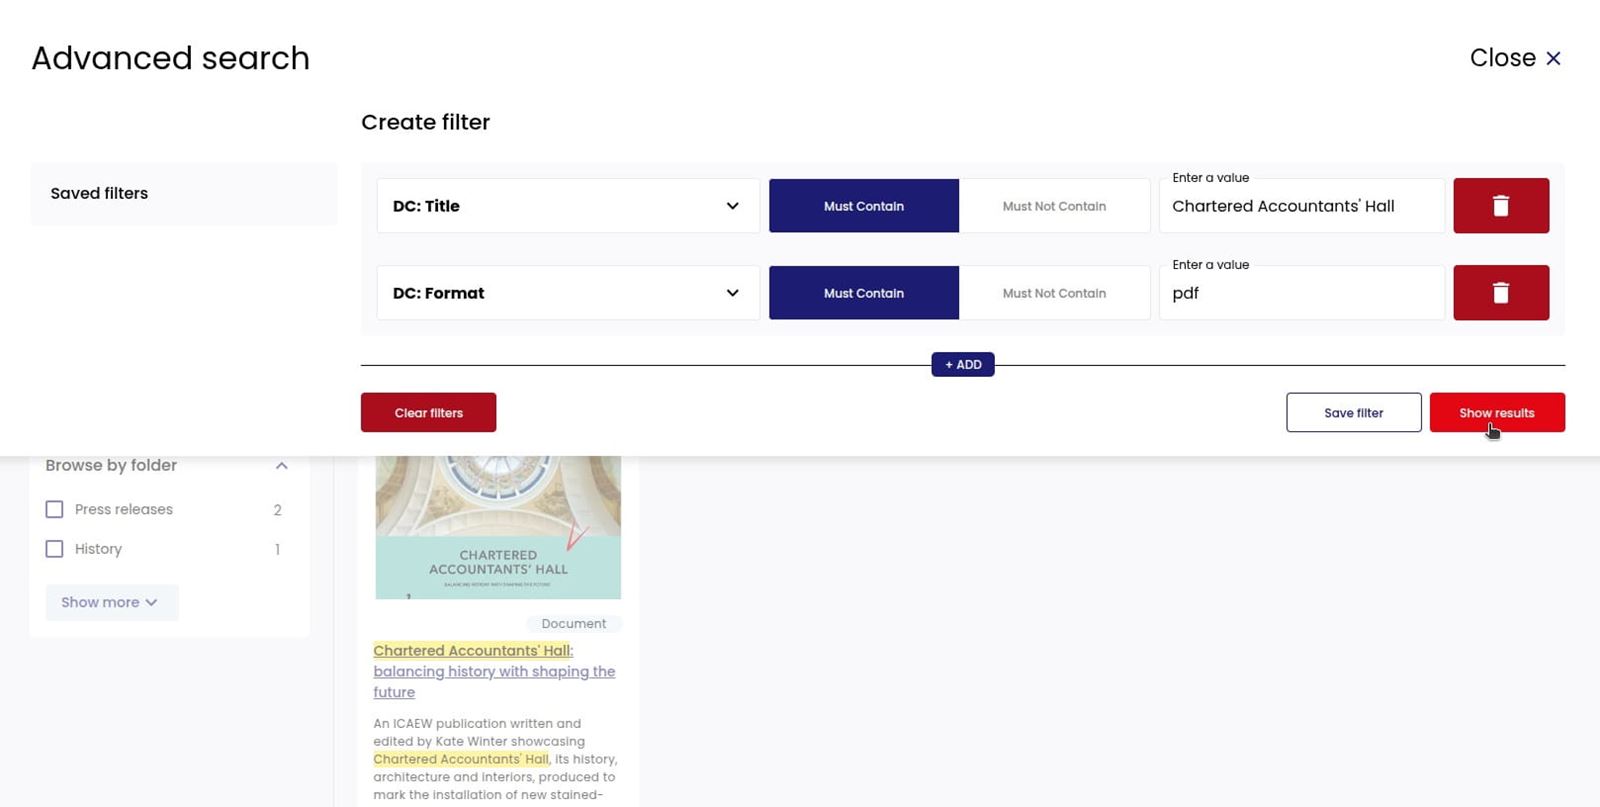Add another filter condition with ADD

click(x=962, y=364)
